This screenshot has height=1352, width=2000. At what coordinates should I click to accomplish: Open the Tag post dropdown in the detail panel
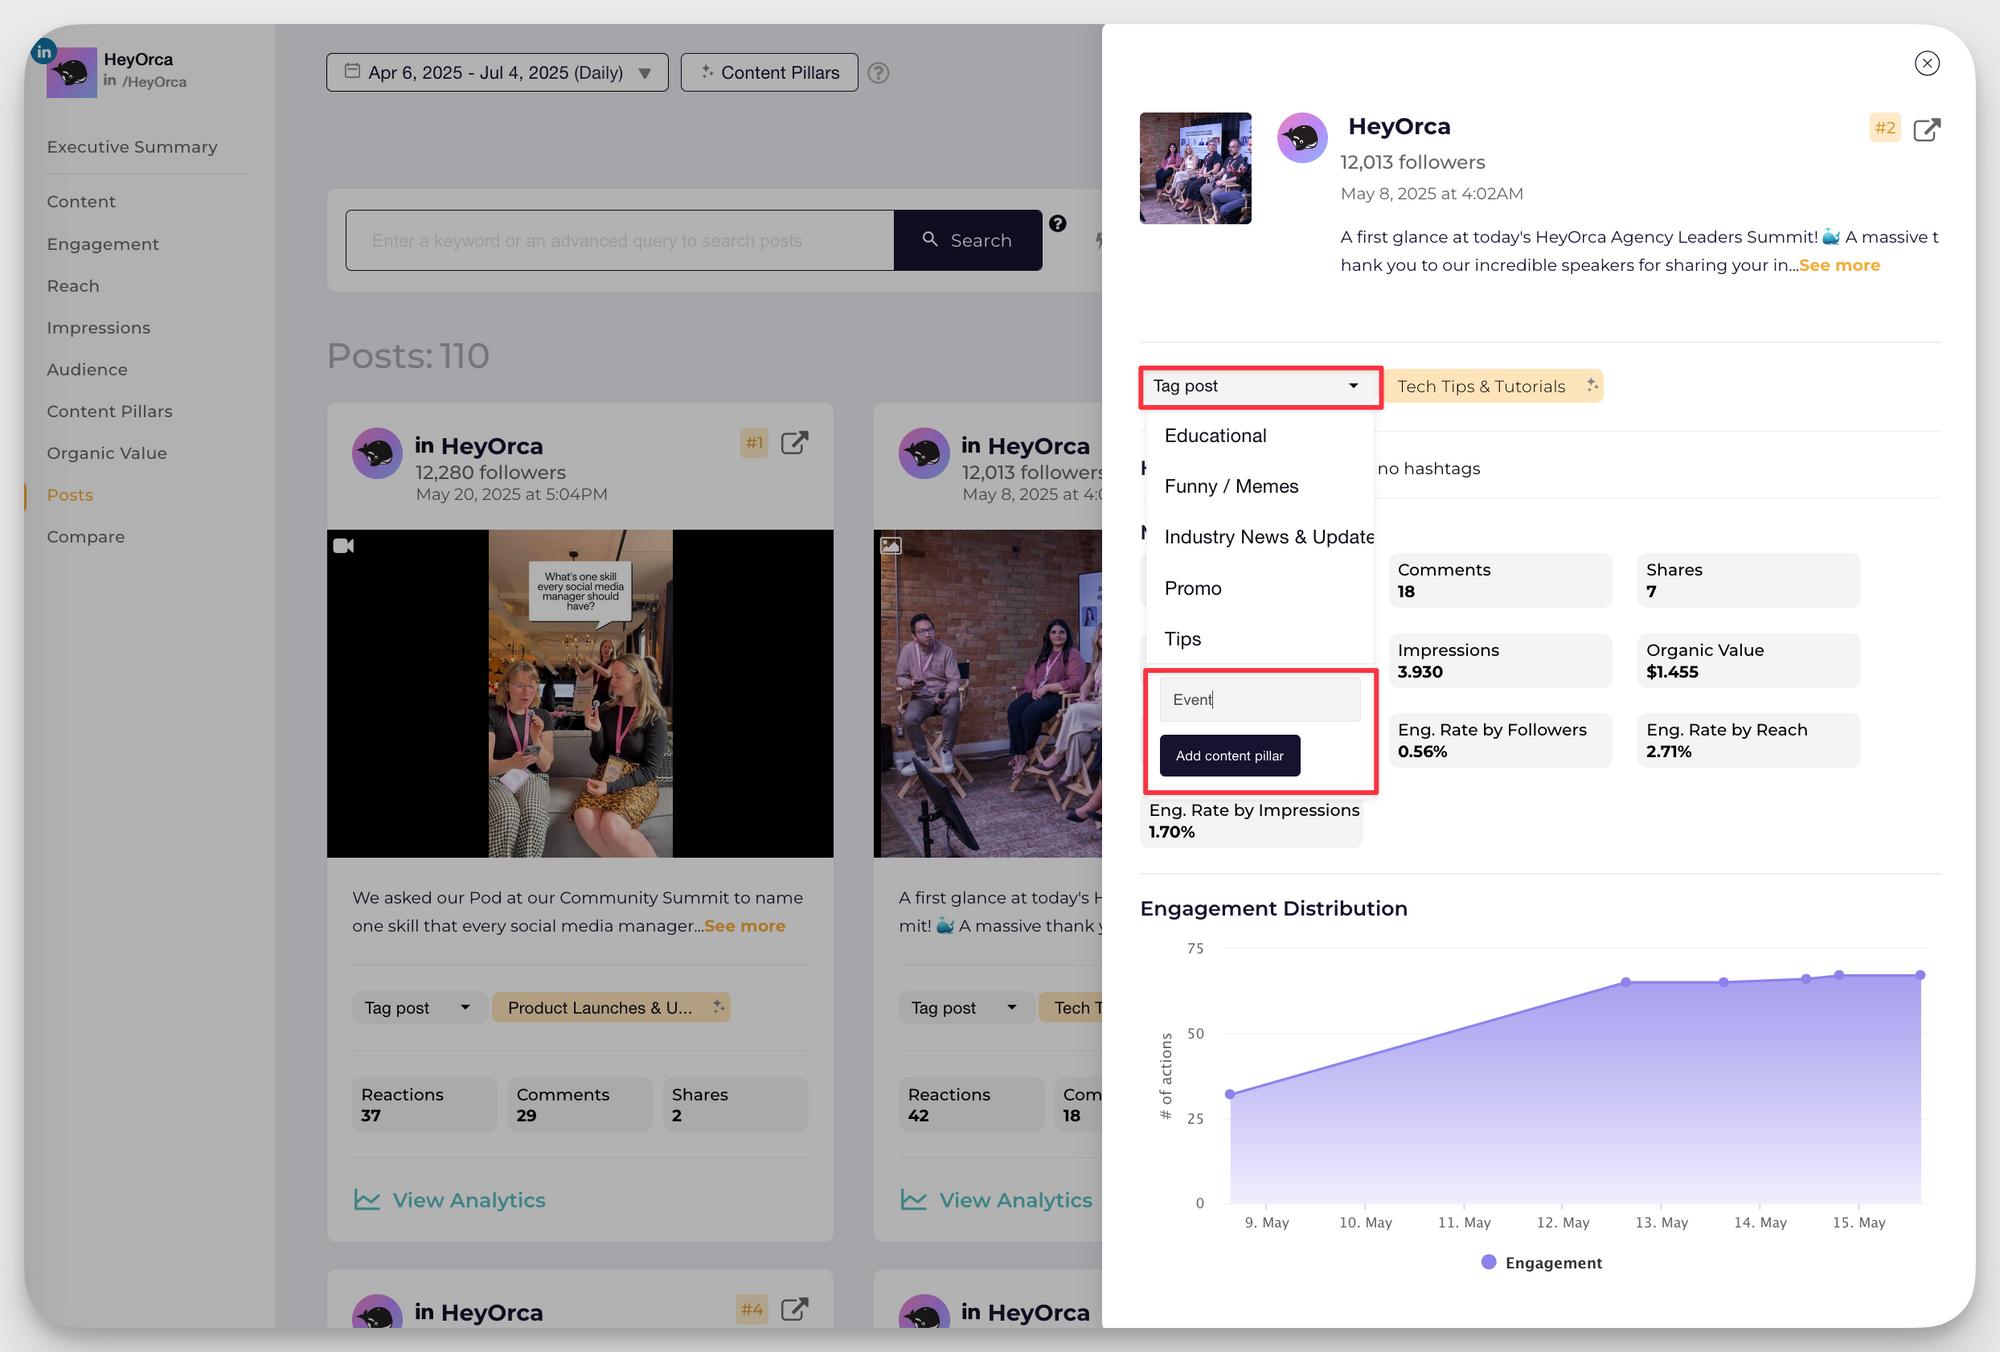pos(1260,386)
